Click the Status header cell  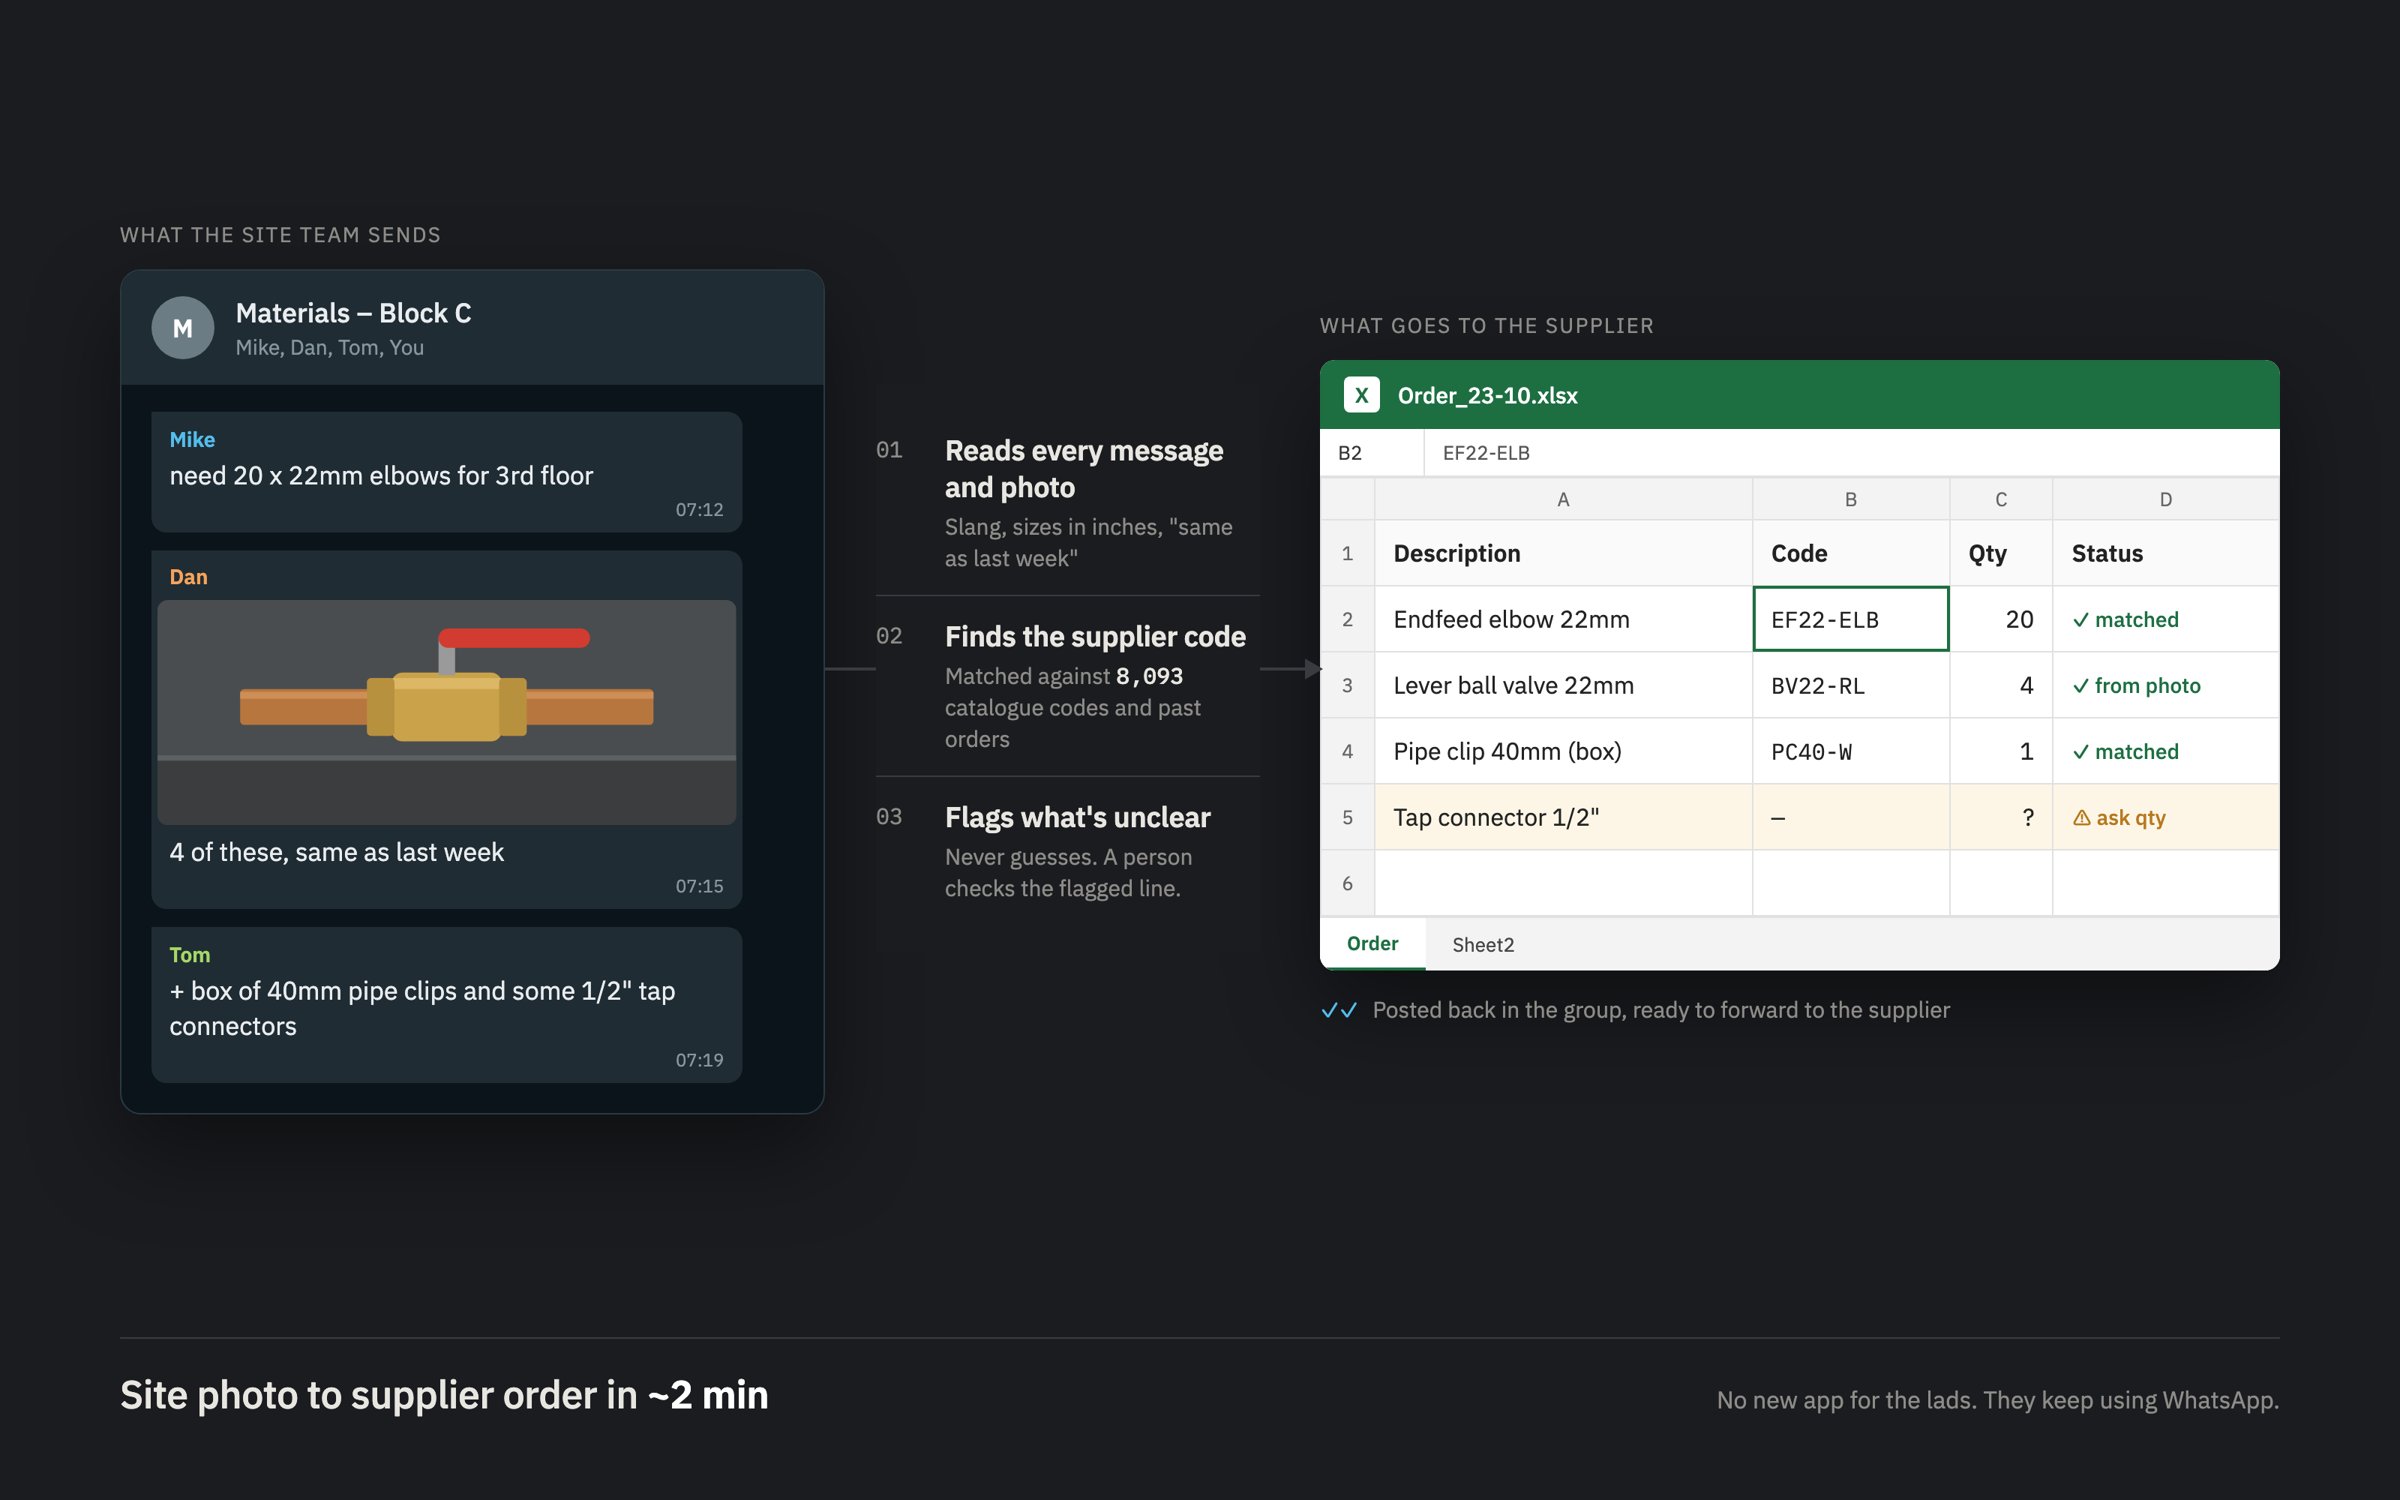coord(2165,553)
